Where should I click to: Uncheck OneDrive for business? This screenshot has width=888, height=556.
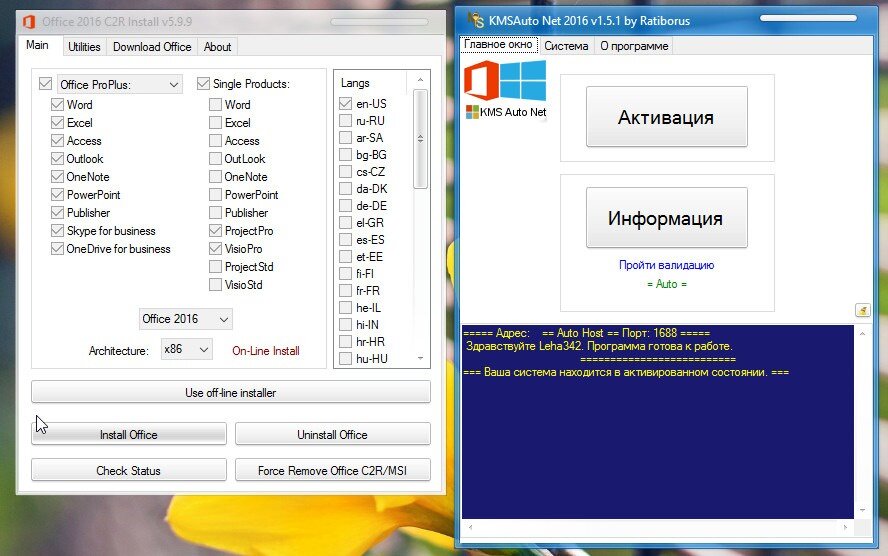[x=57, y=249]
